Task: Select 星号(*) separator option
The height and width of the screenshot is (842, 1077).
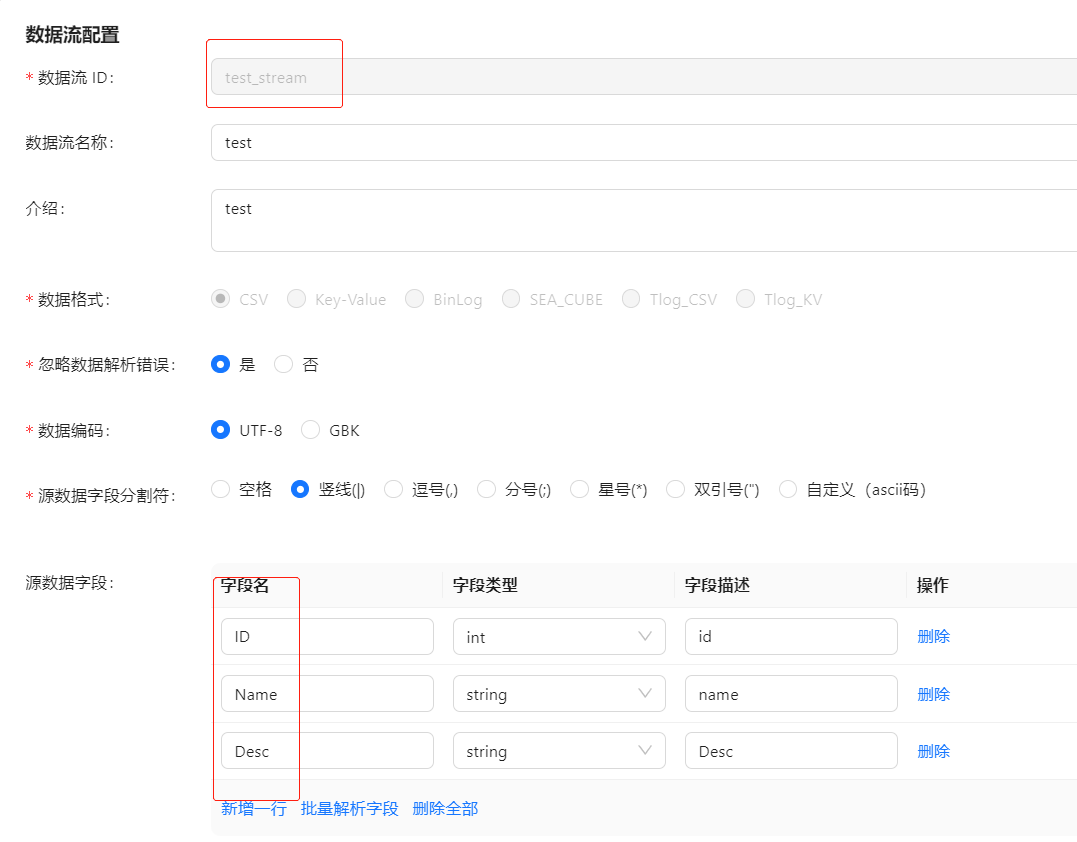Action: 580,490
